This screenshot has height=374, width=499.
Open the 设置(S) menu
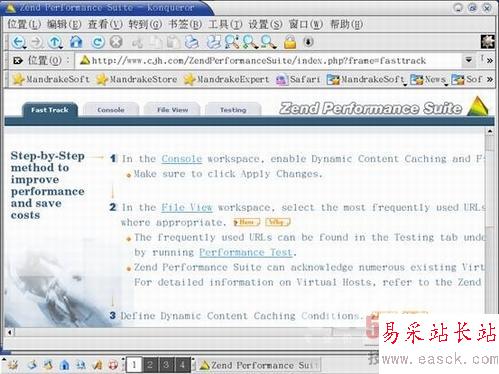tap(265, 24)
